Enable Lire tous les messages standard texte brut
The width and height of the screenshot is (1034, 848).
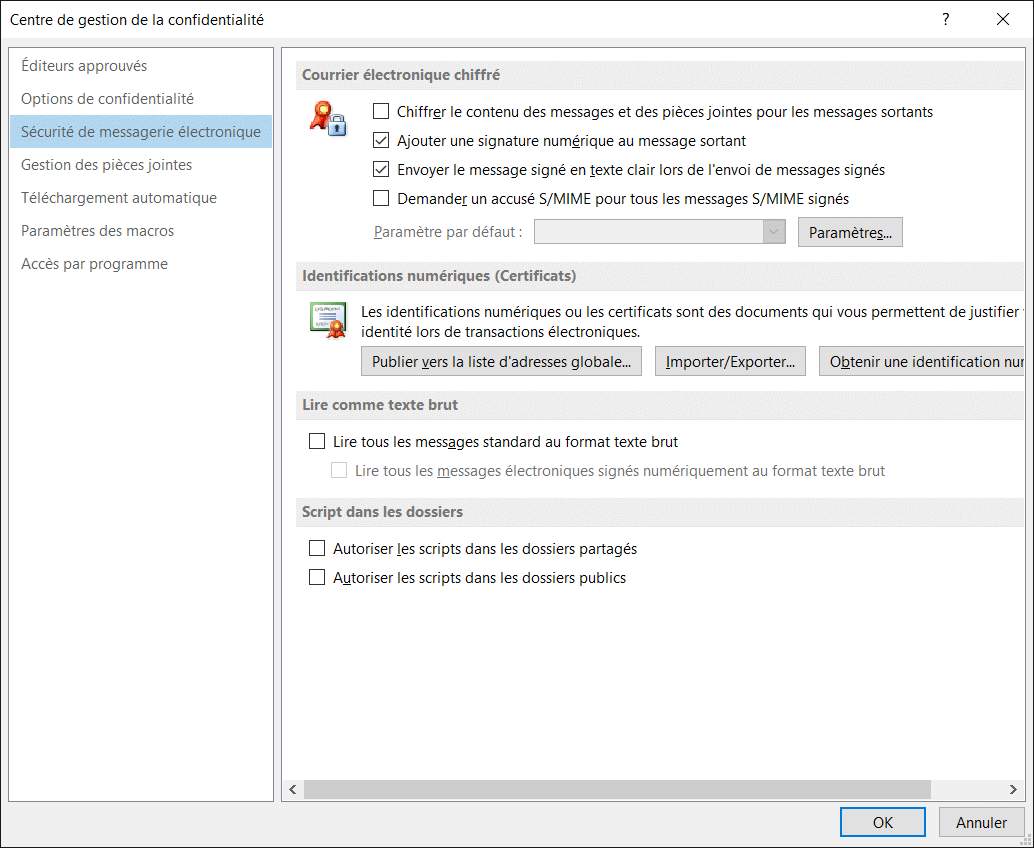[x=317, y=441]
